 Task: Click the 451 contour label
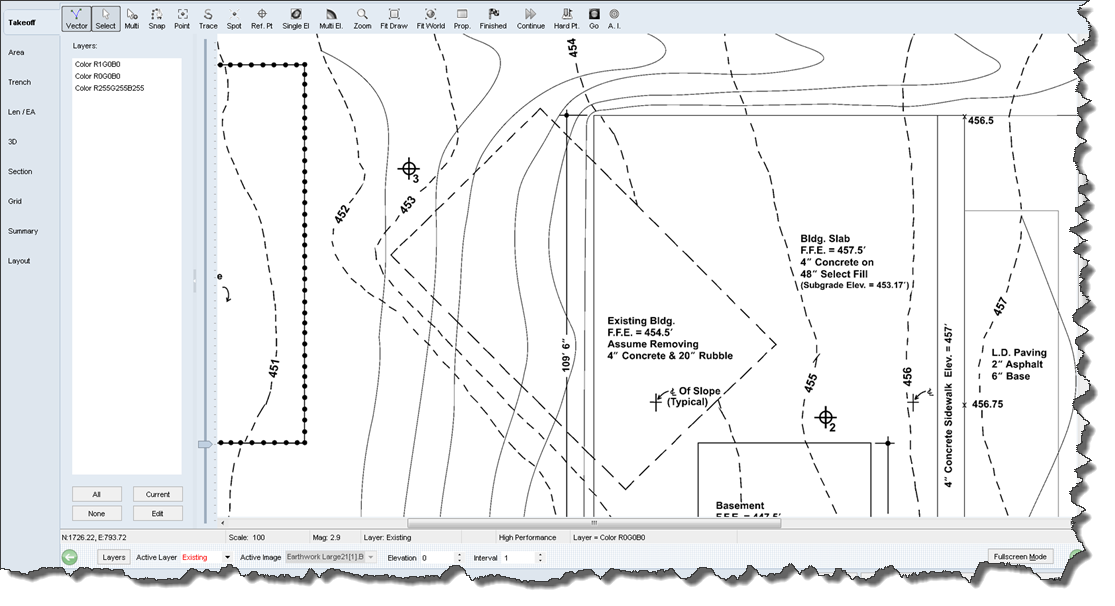(274, 368)
